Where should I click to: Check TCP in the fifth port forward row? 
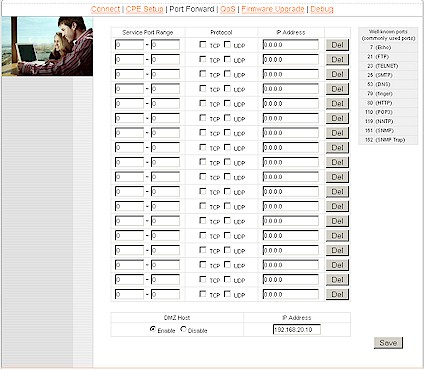(203, 103)
